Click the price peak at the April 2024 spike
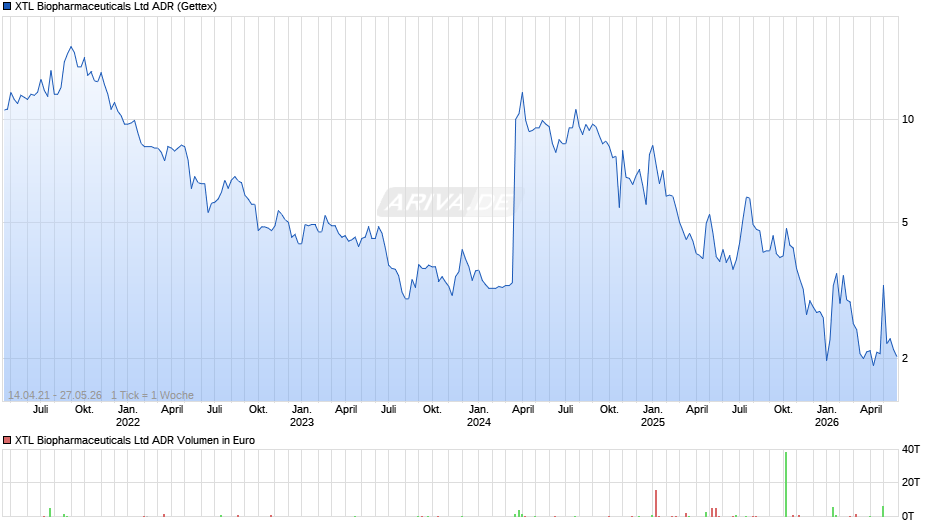 click(x=522, y=93)
